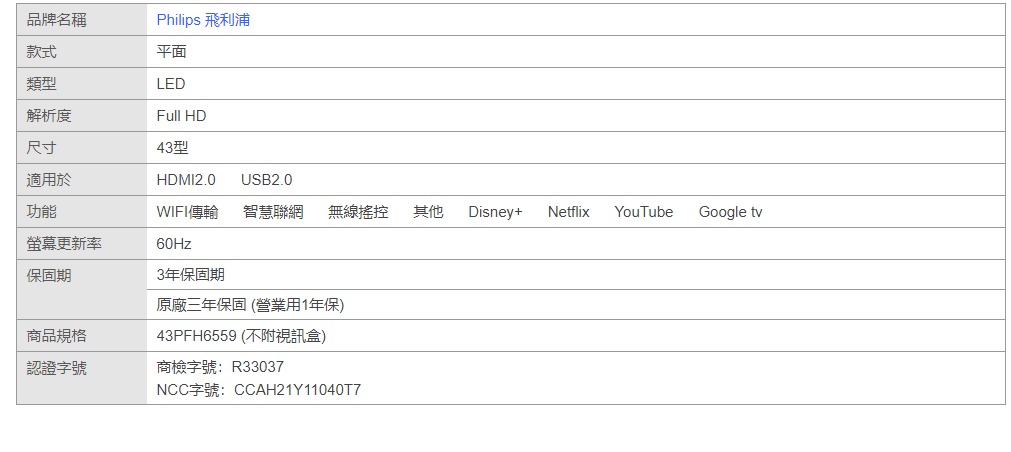The width and height of the screenshot is (1011, 452).
Task: Click the 其他 feature text
Action: [428, 211]
